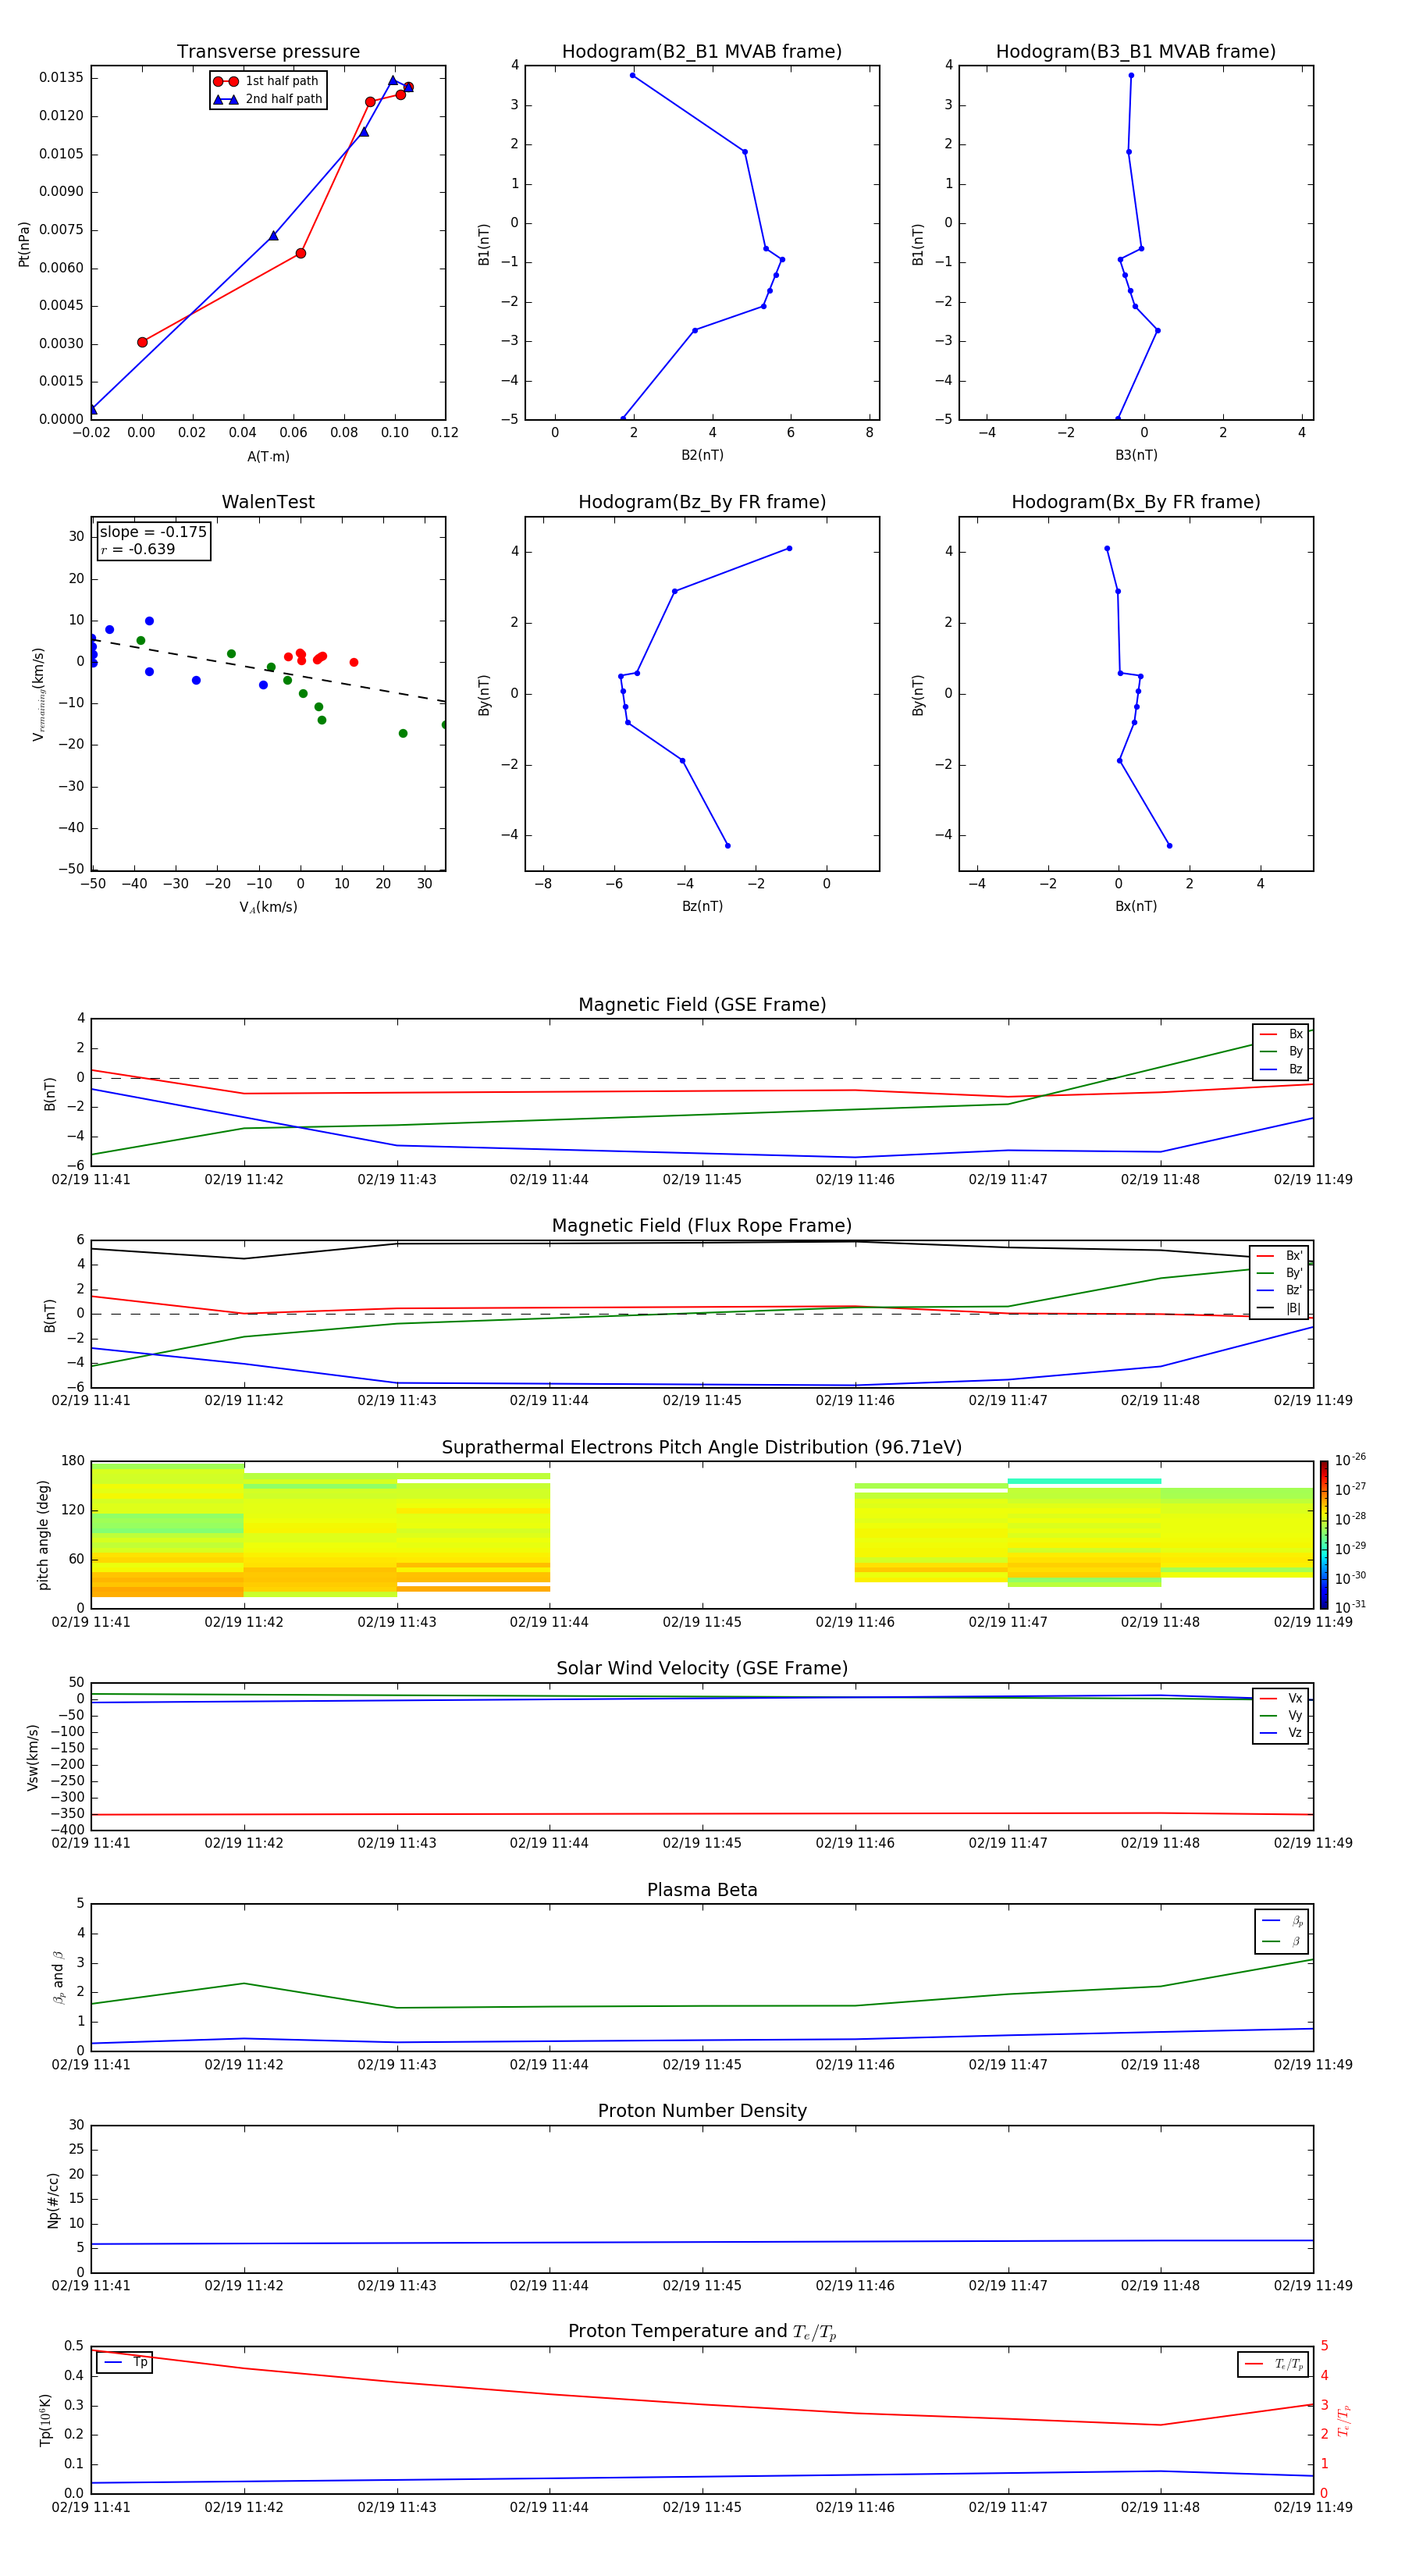Click the 'Hodogram(B3_B1 MVAB frame)' title
This screenshot has width=1405, height=2576.
tap(1136, 52)
